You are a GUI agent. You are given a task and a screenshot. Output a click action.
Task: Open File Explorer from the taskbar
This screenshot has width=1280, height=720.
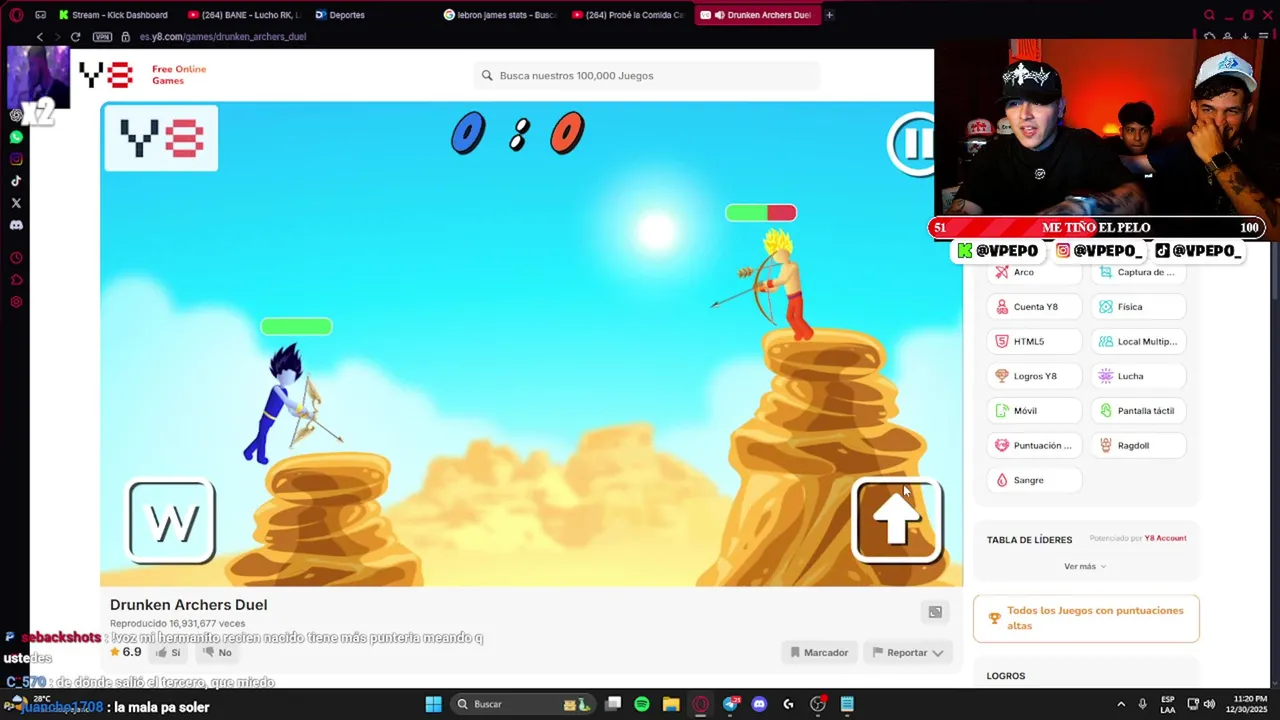point(671,704)
